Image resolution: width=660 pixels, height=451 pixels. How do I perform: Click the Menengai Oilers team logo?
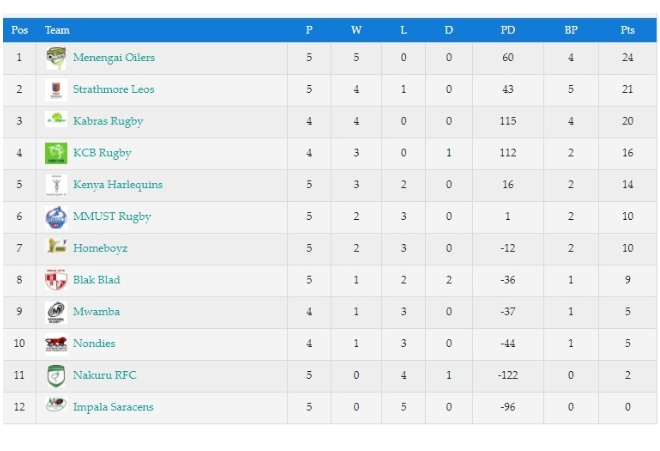[x=56, y=58]
